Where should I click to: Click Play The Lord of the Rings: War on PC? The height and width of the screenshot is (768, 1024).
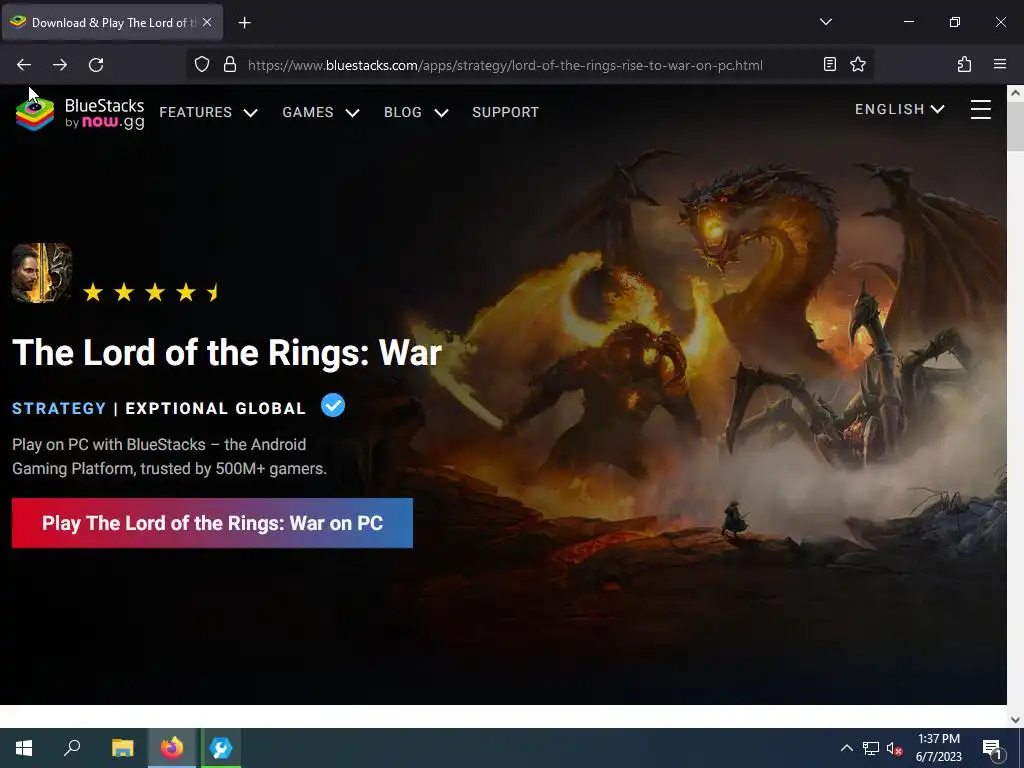[x=212, y=523]
